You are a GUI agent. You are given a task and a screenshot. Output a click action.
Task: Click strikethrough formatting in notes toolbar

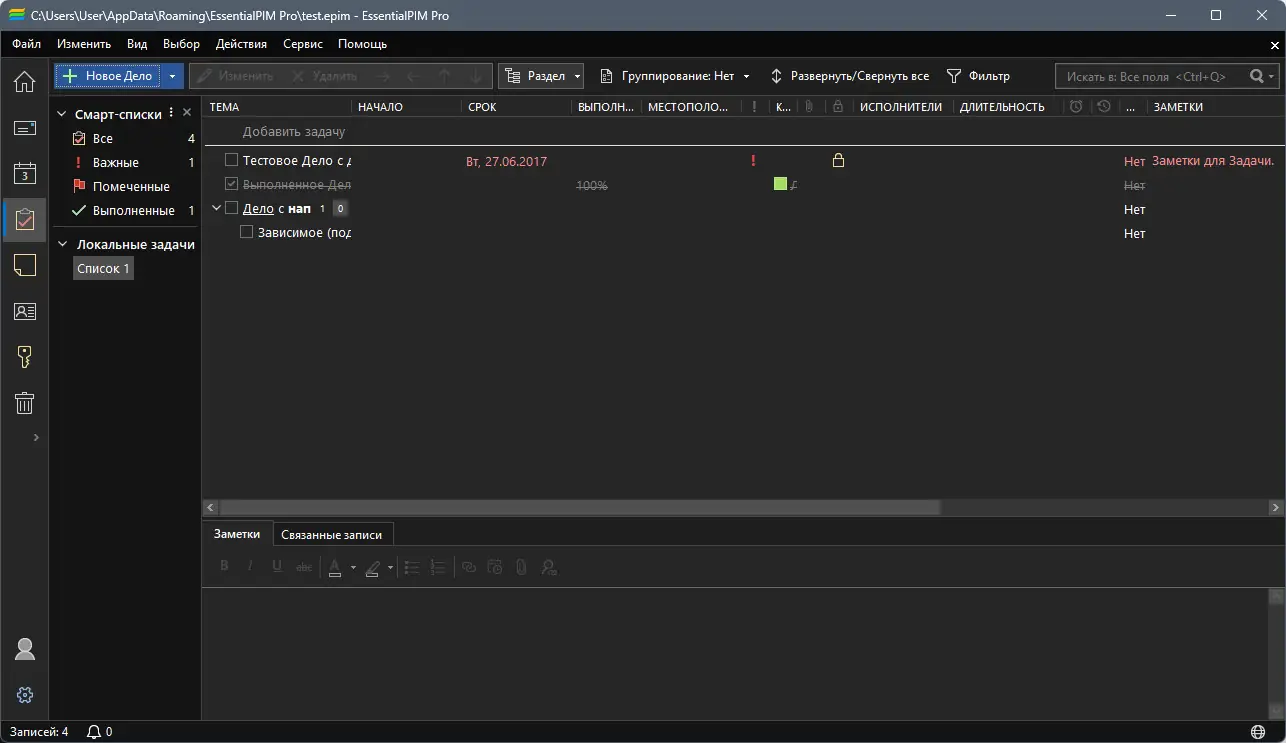(304, 567)
